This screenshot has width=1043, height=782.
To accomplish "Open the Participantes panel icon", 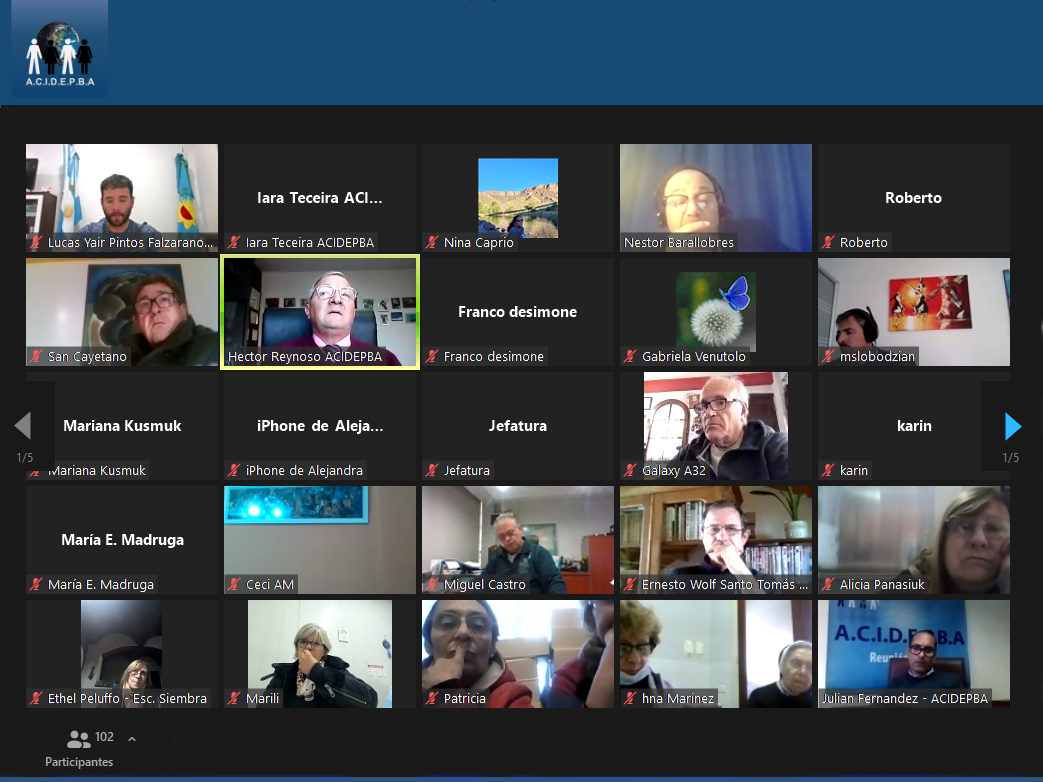I will click(78, 740).
